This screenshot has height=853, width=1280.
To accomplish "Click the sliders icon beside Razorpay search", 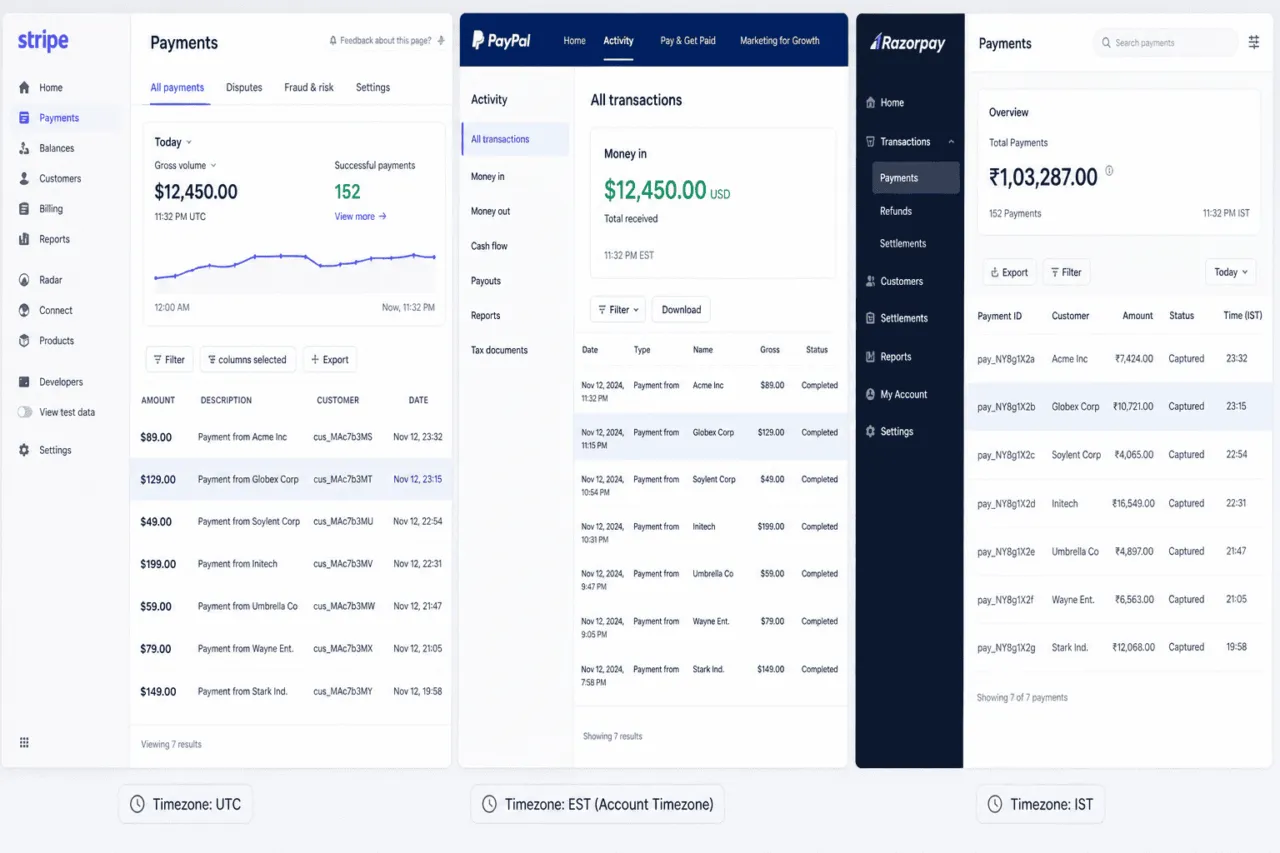I will tap(1254, 43).
